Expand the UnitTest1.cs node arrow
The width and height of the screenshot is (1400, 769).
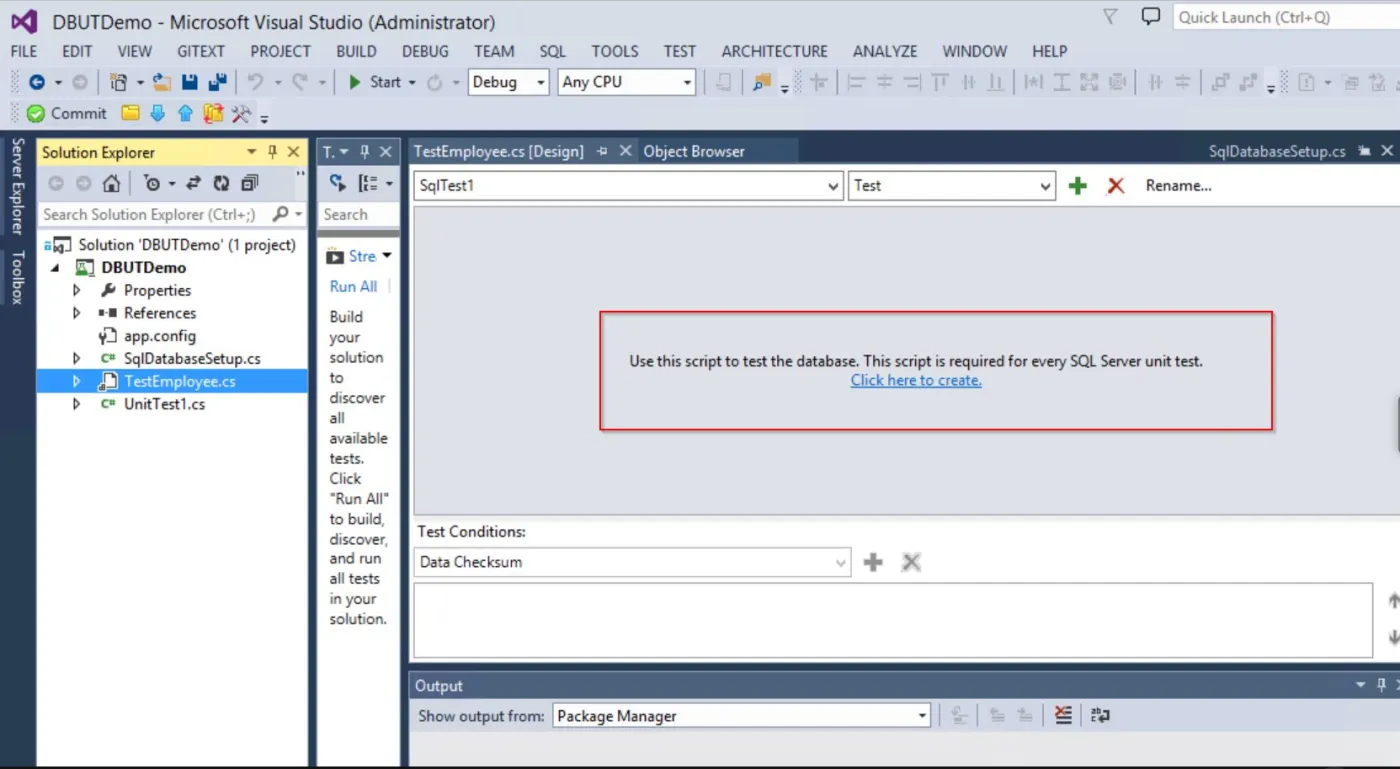77,405
